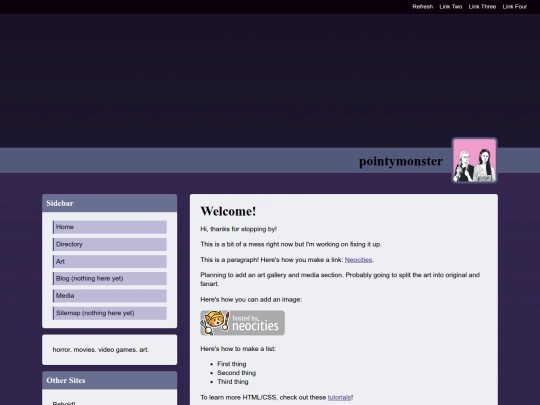540x405 pixels.
Task: Open Link Two in top navigation
Action: coord(450,7)
